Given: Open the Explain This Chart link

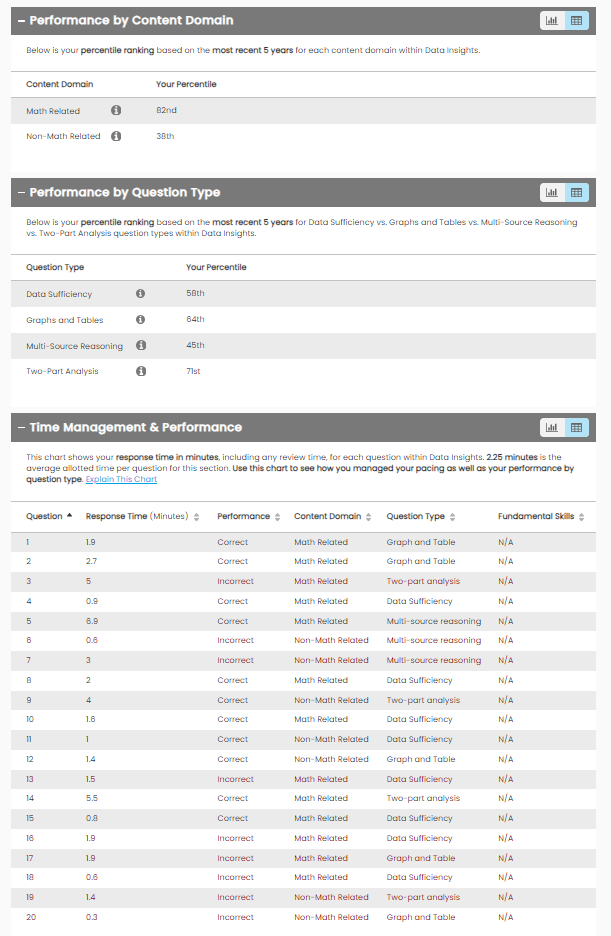Looking at the screenshot, I should [x=121, y=479].
